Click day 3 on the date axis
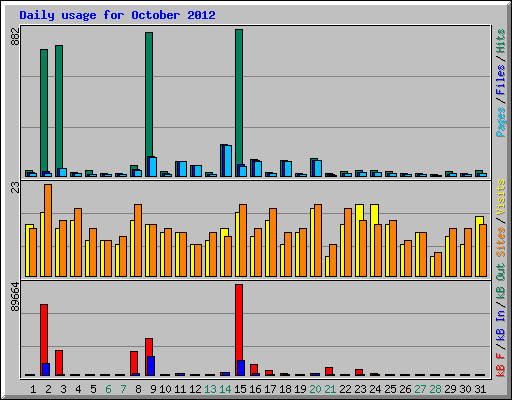The width and height of the screenshot is (512, 400). (x=63, y=389)
